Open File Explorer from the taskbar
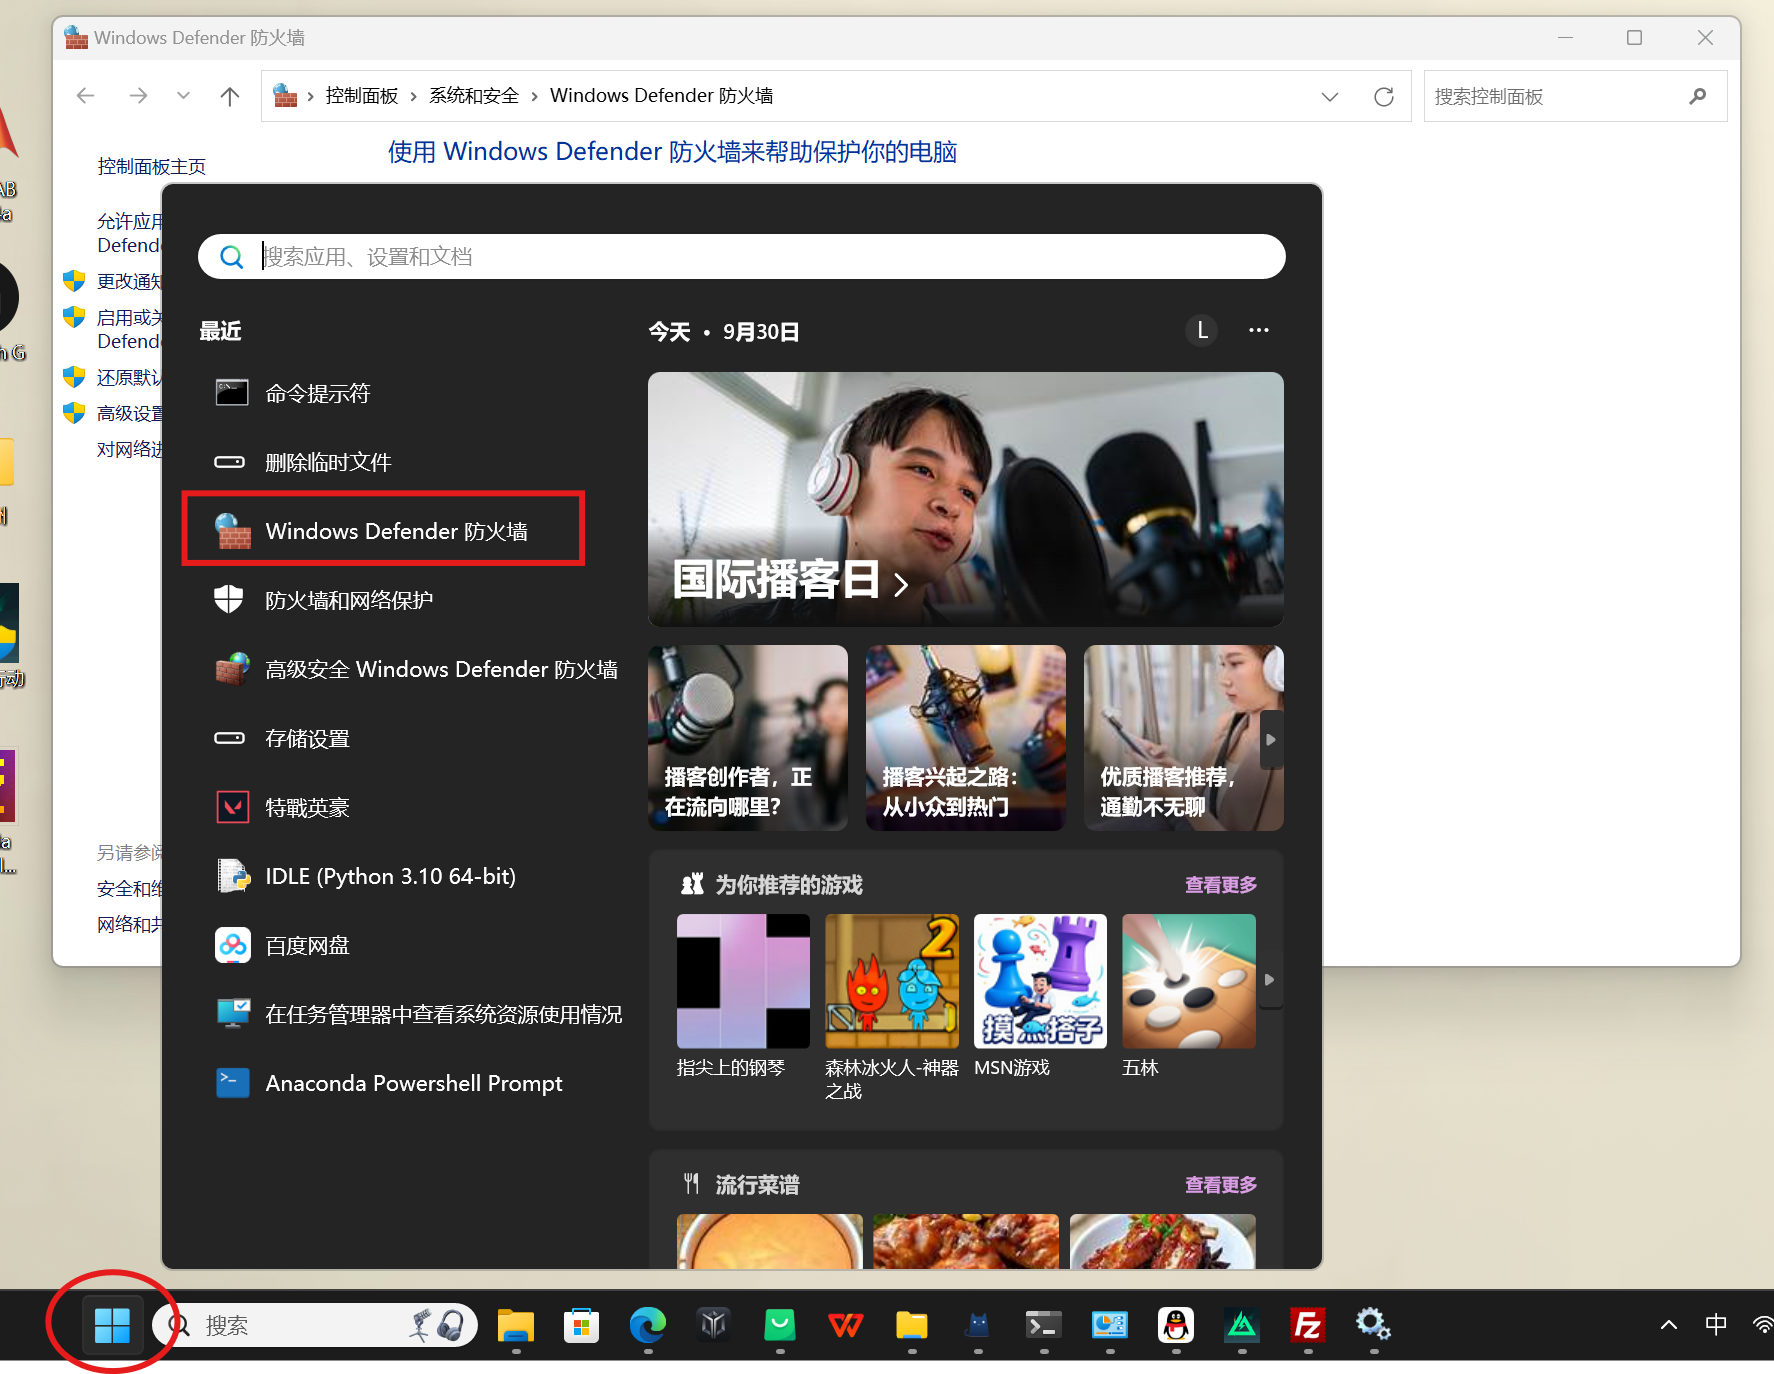This screenshot has height=1374, width=1774. pyautogui.click(x=516, y=1325)
